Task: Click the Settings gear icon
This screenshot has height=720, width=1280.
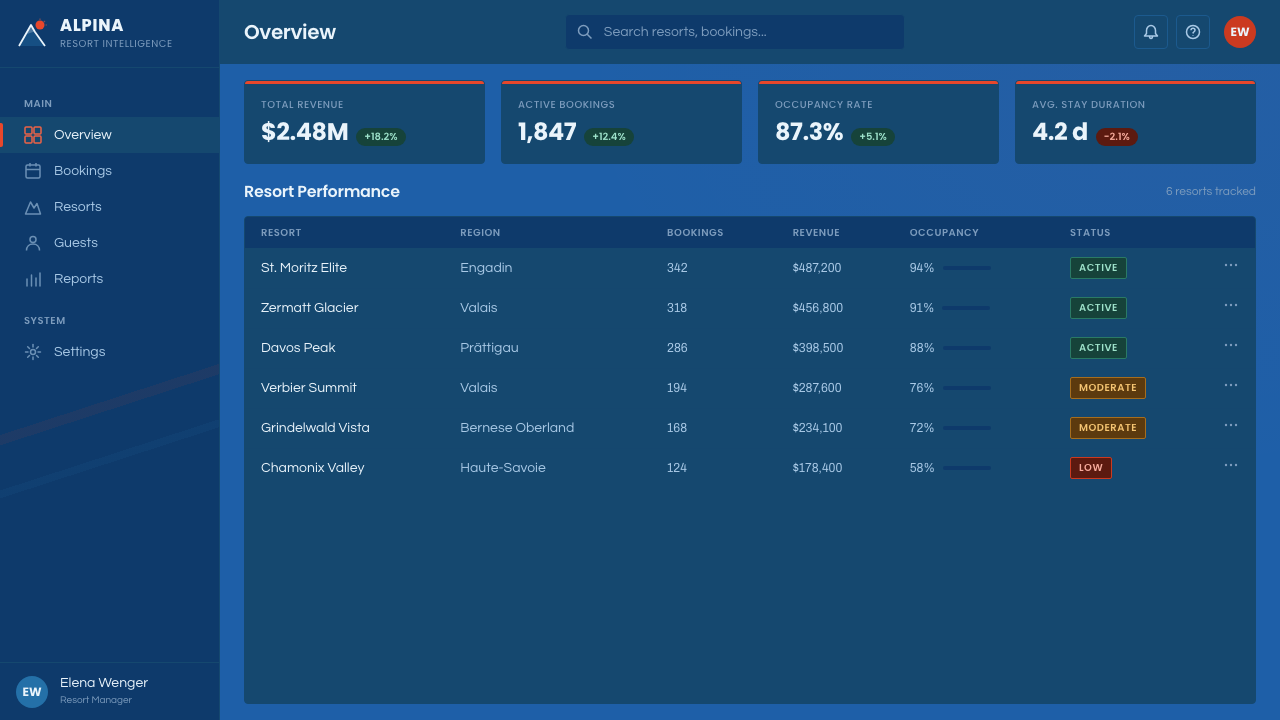Action: 33,352
